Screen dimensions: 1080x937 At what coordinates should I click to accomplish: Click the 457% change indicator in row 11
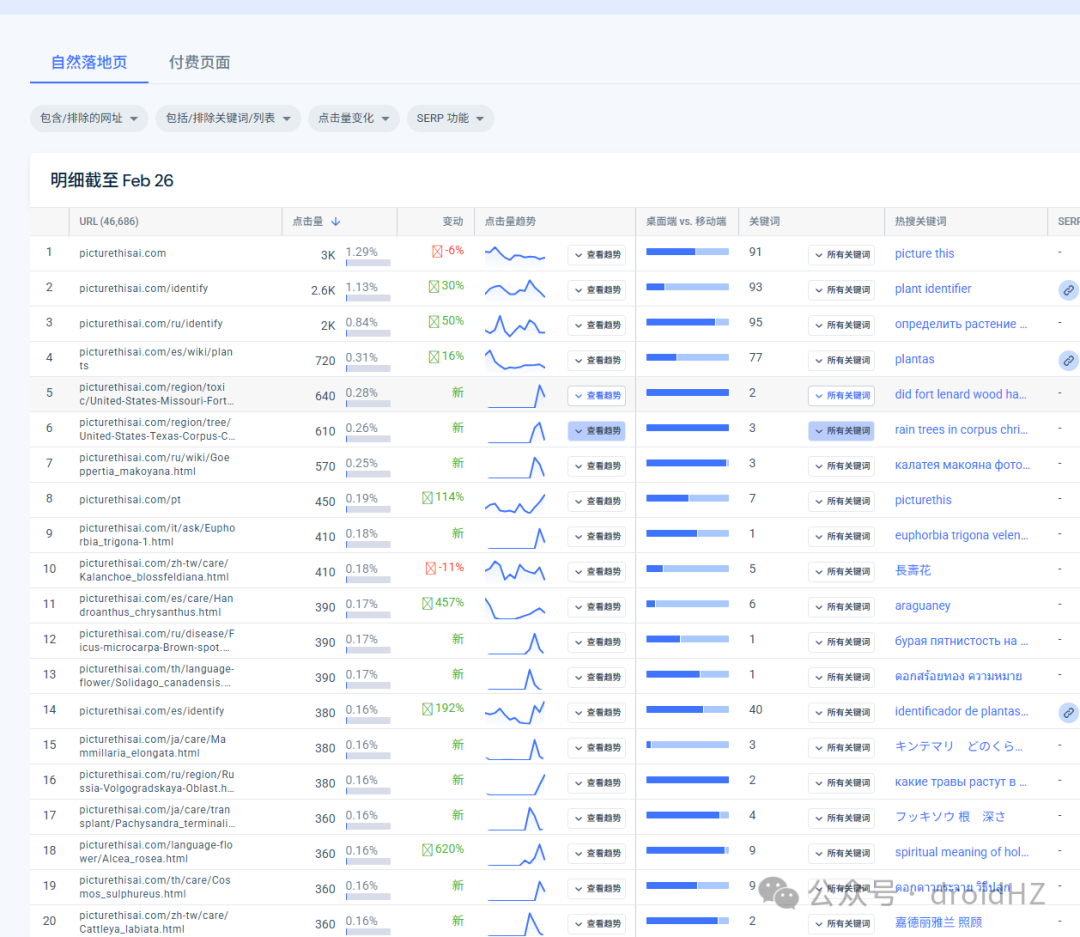tap(443, 603)
